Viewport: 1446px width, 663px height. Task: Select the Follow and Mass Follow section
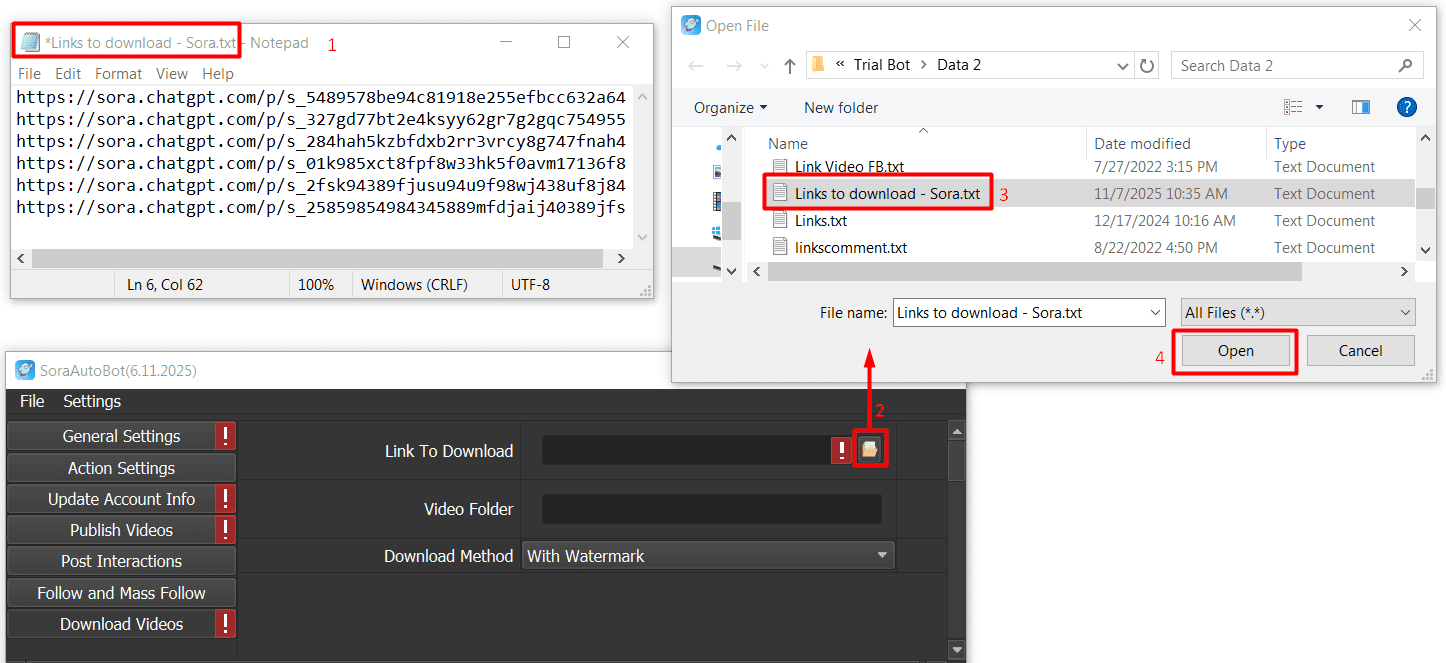pos(121,593)
